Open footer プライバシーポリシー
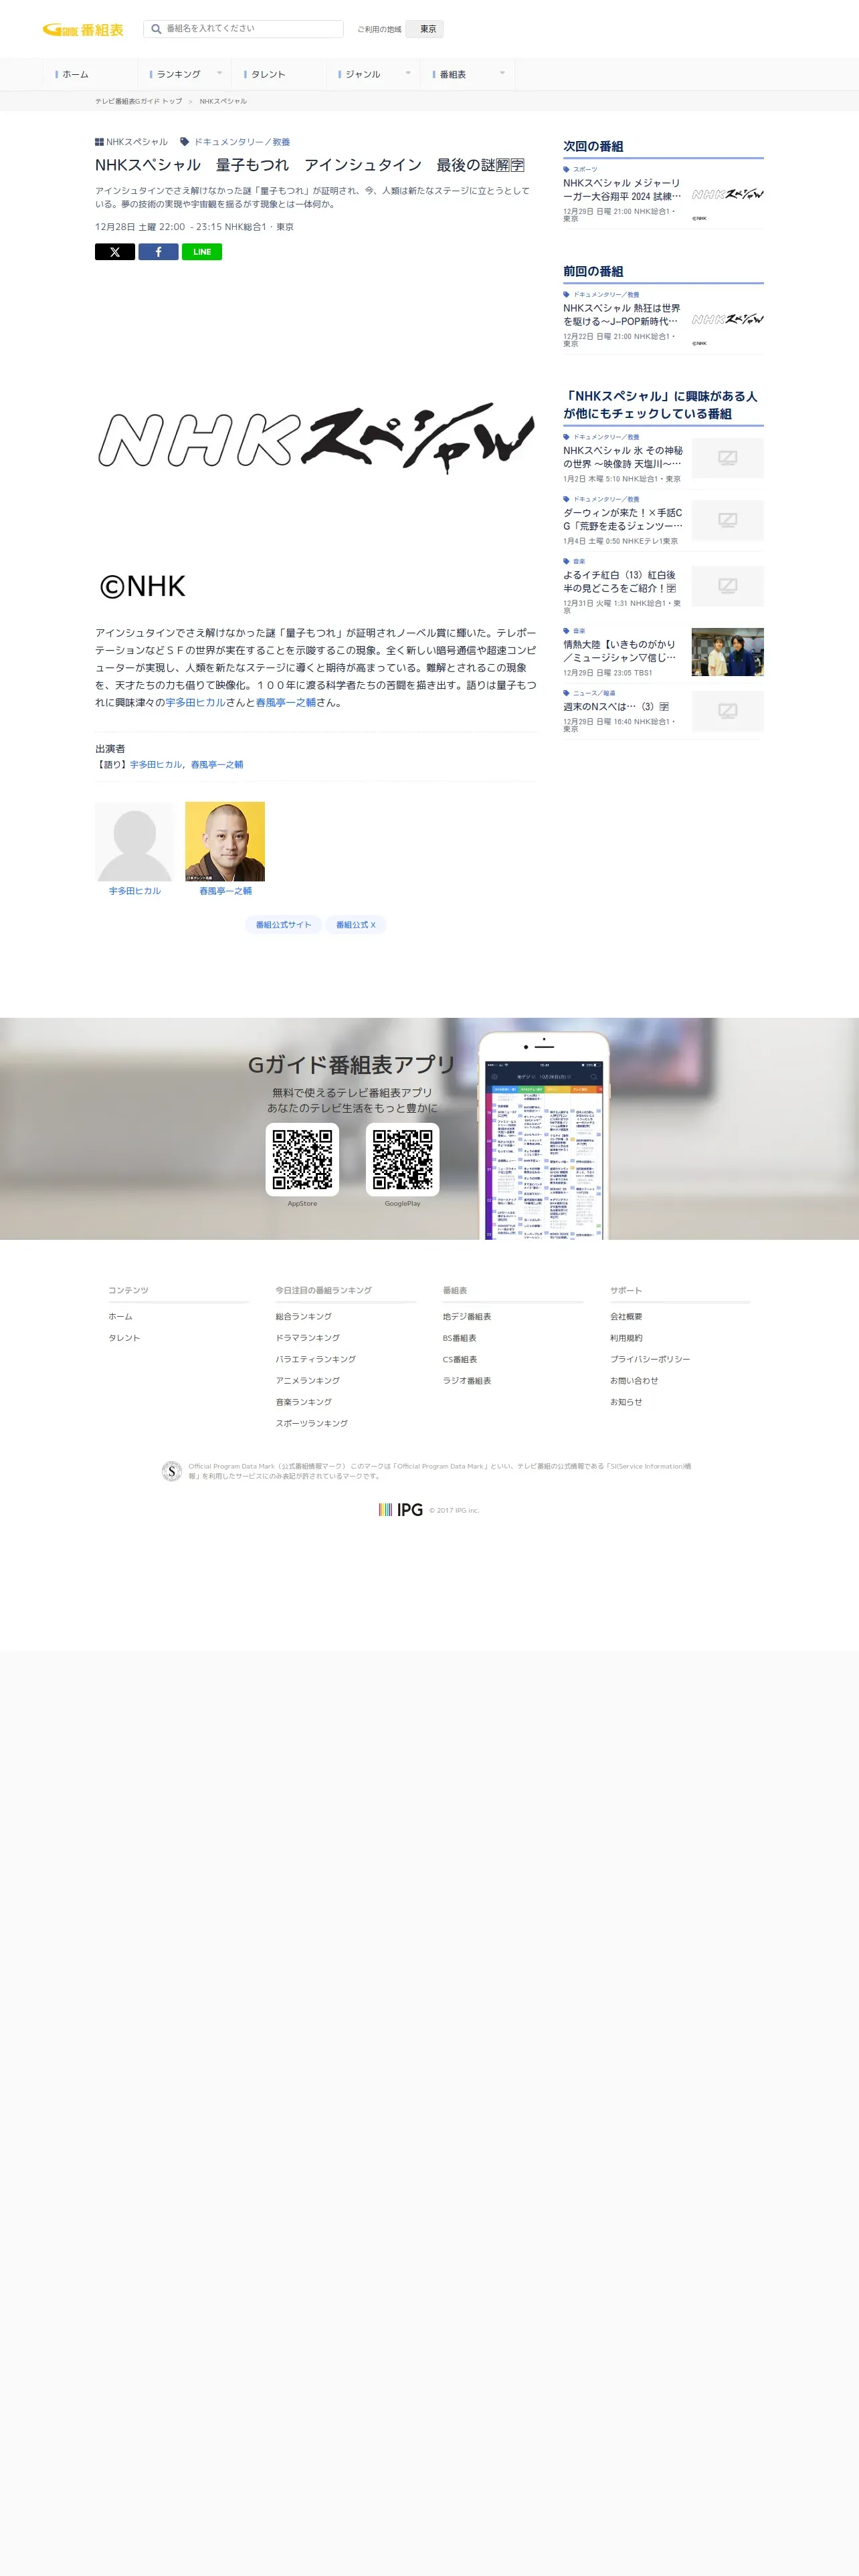Image resolution: width=859 pixels, height=2576 pixels. (650, 1360)
